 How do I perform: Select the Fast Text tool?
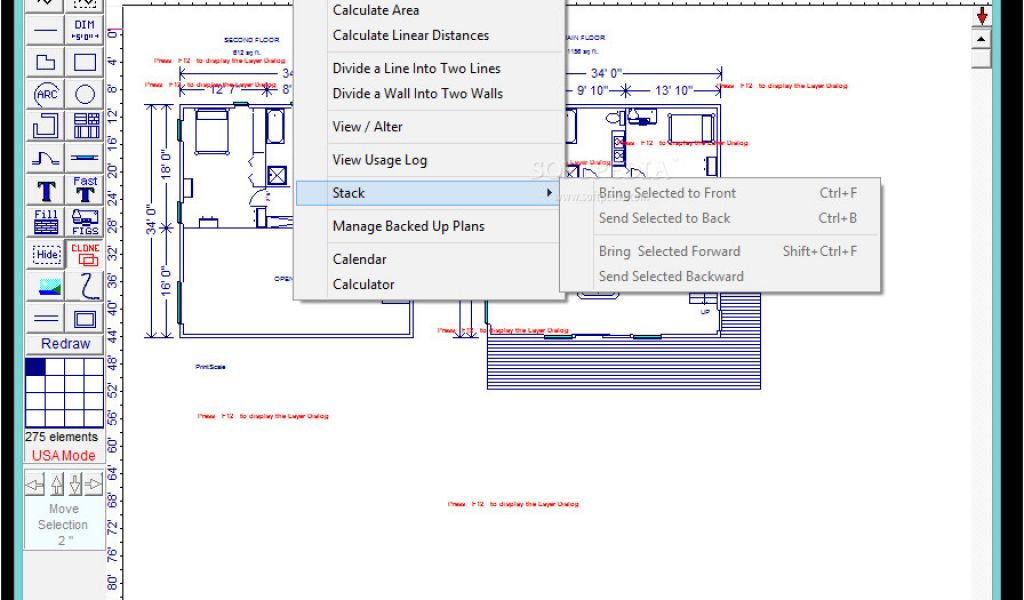85,190
